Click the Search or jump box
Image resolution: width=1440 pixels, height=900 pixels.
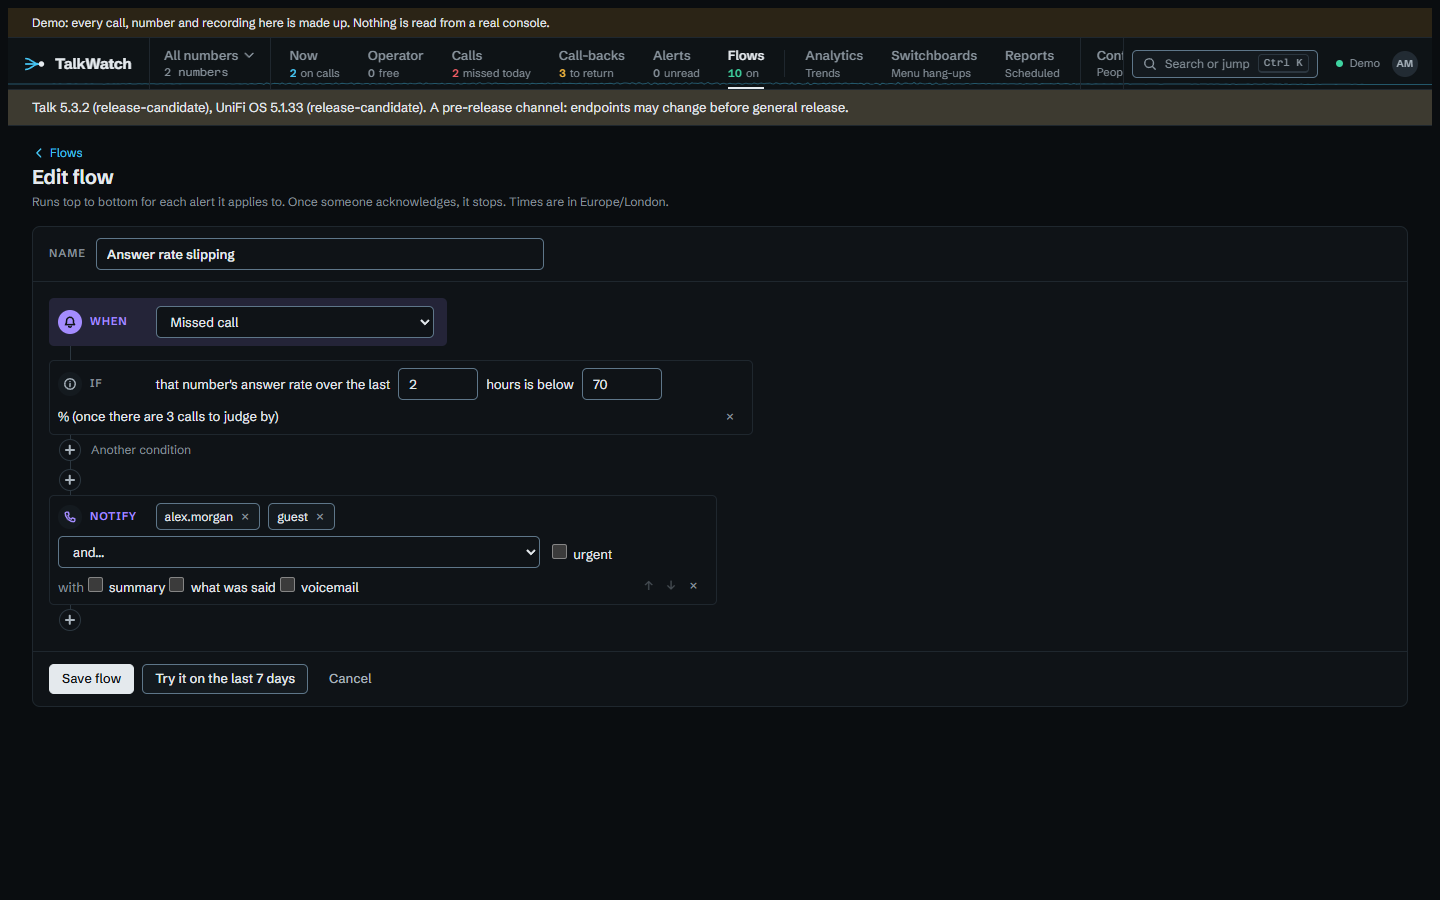click(x=1225, y=64)
